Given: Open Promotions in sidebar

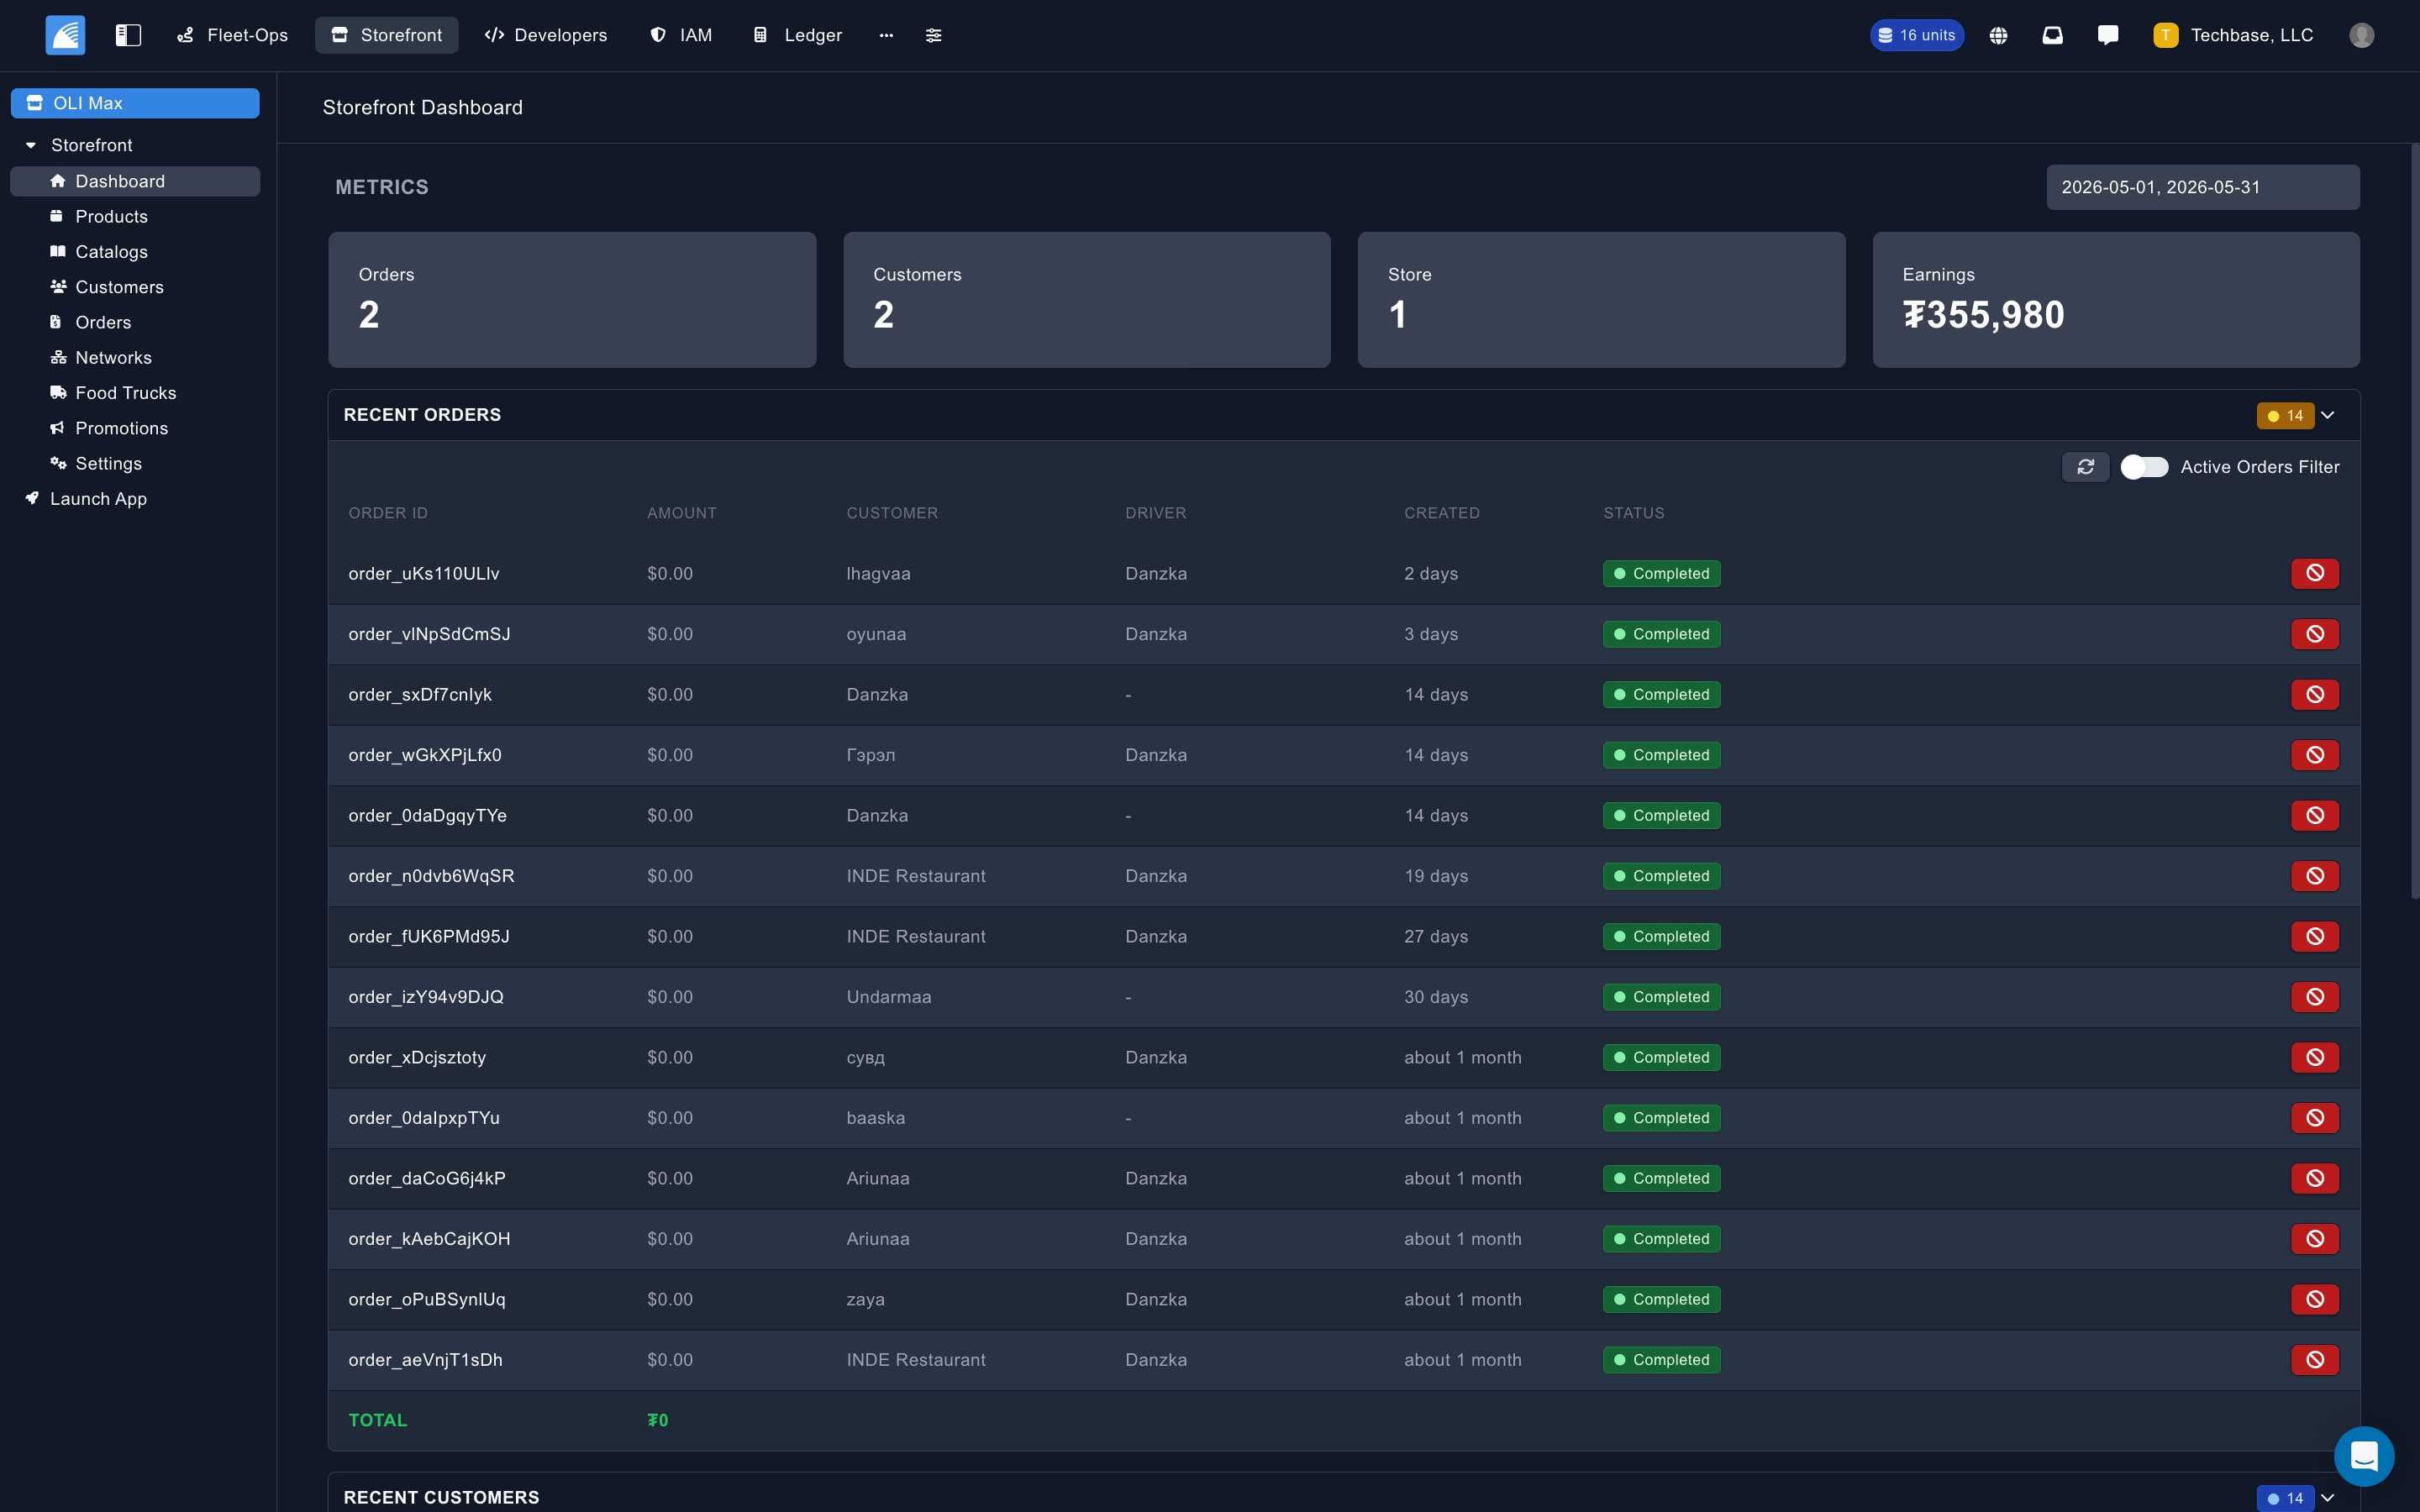Looking at the screenshot, I should (135, 428).
